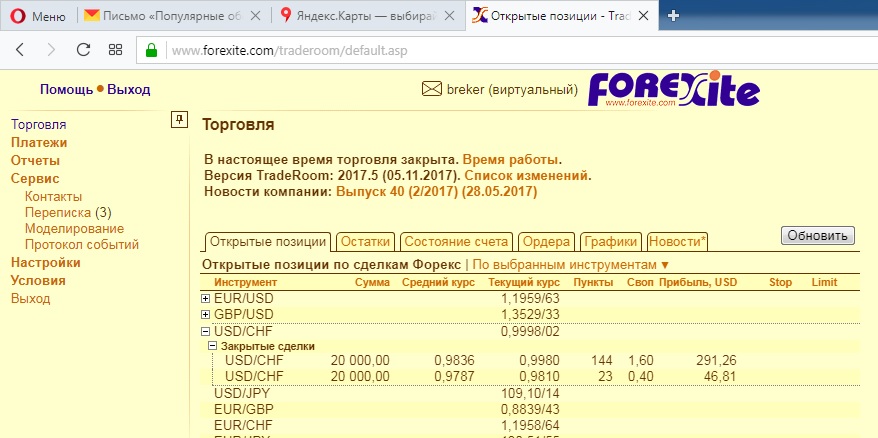Open a new browser tab with plus
Image resolution: width=878 pixels, height=438 pixels.
coord(674,16)
